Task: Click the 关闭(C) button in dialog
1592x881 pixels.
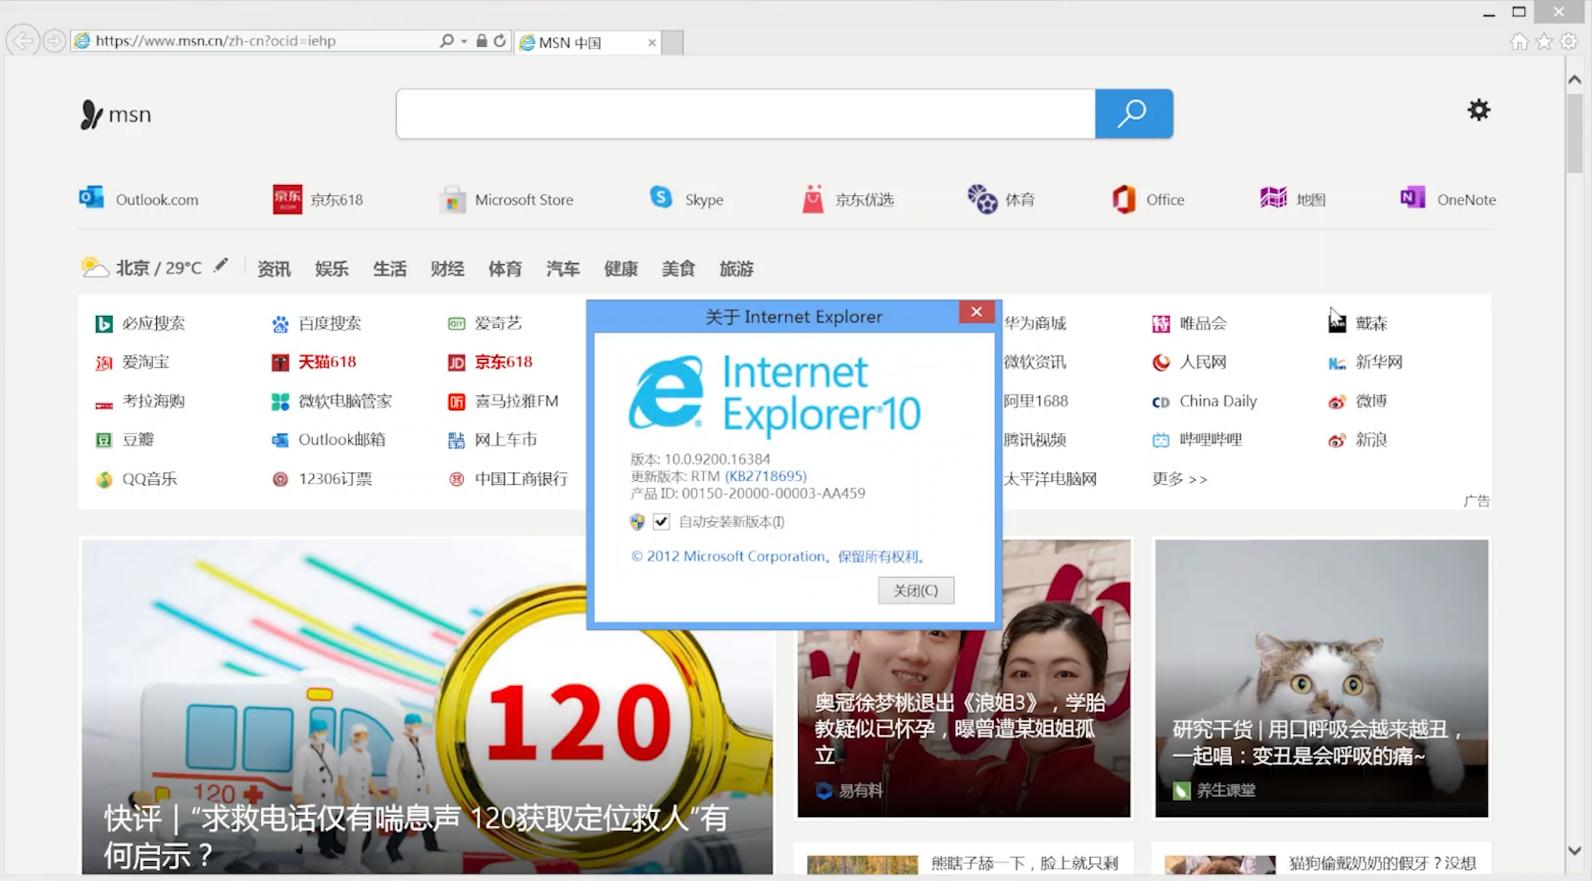Action: [x=916, y=590]
